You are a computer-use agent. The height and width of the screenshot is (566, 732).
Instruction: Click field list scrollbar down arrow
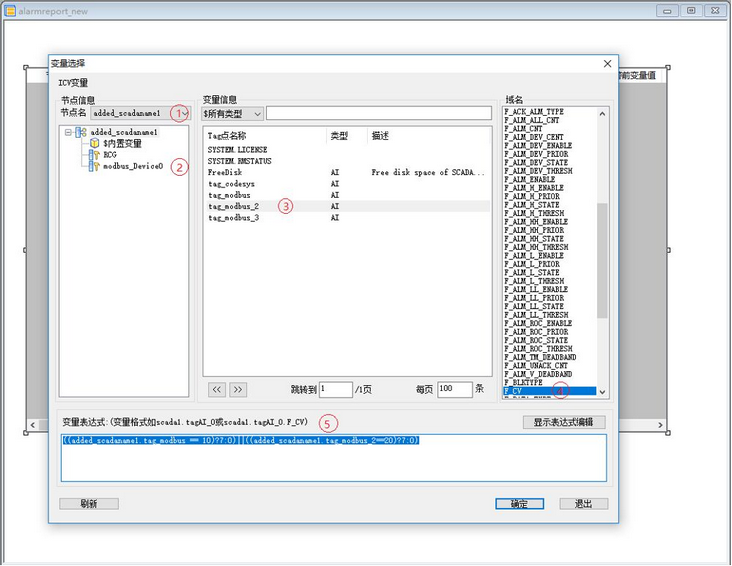(x=602, y=392)
